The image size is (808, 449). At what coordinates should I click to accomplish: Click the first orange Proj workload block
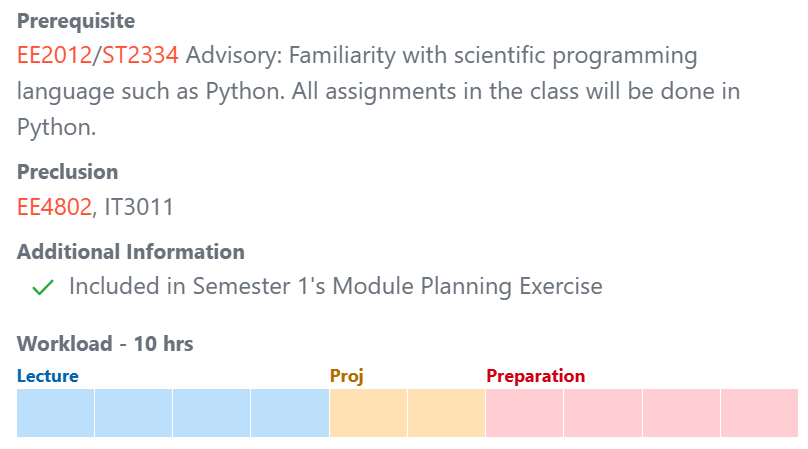[x=368, y=413]
